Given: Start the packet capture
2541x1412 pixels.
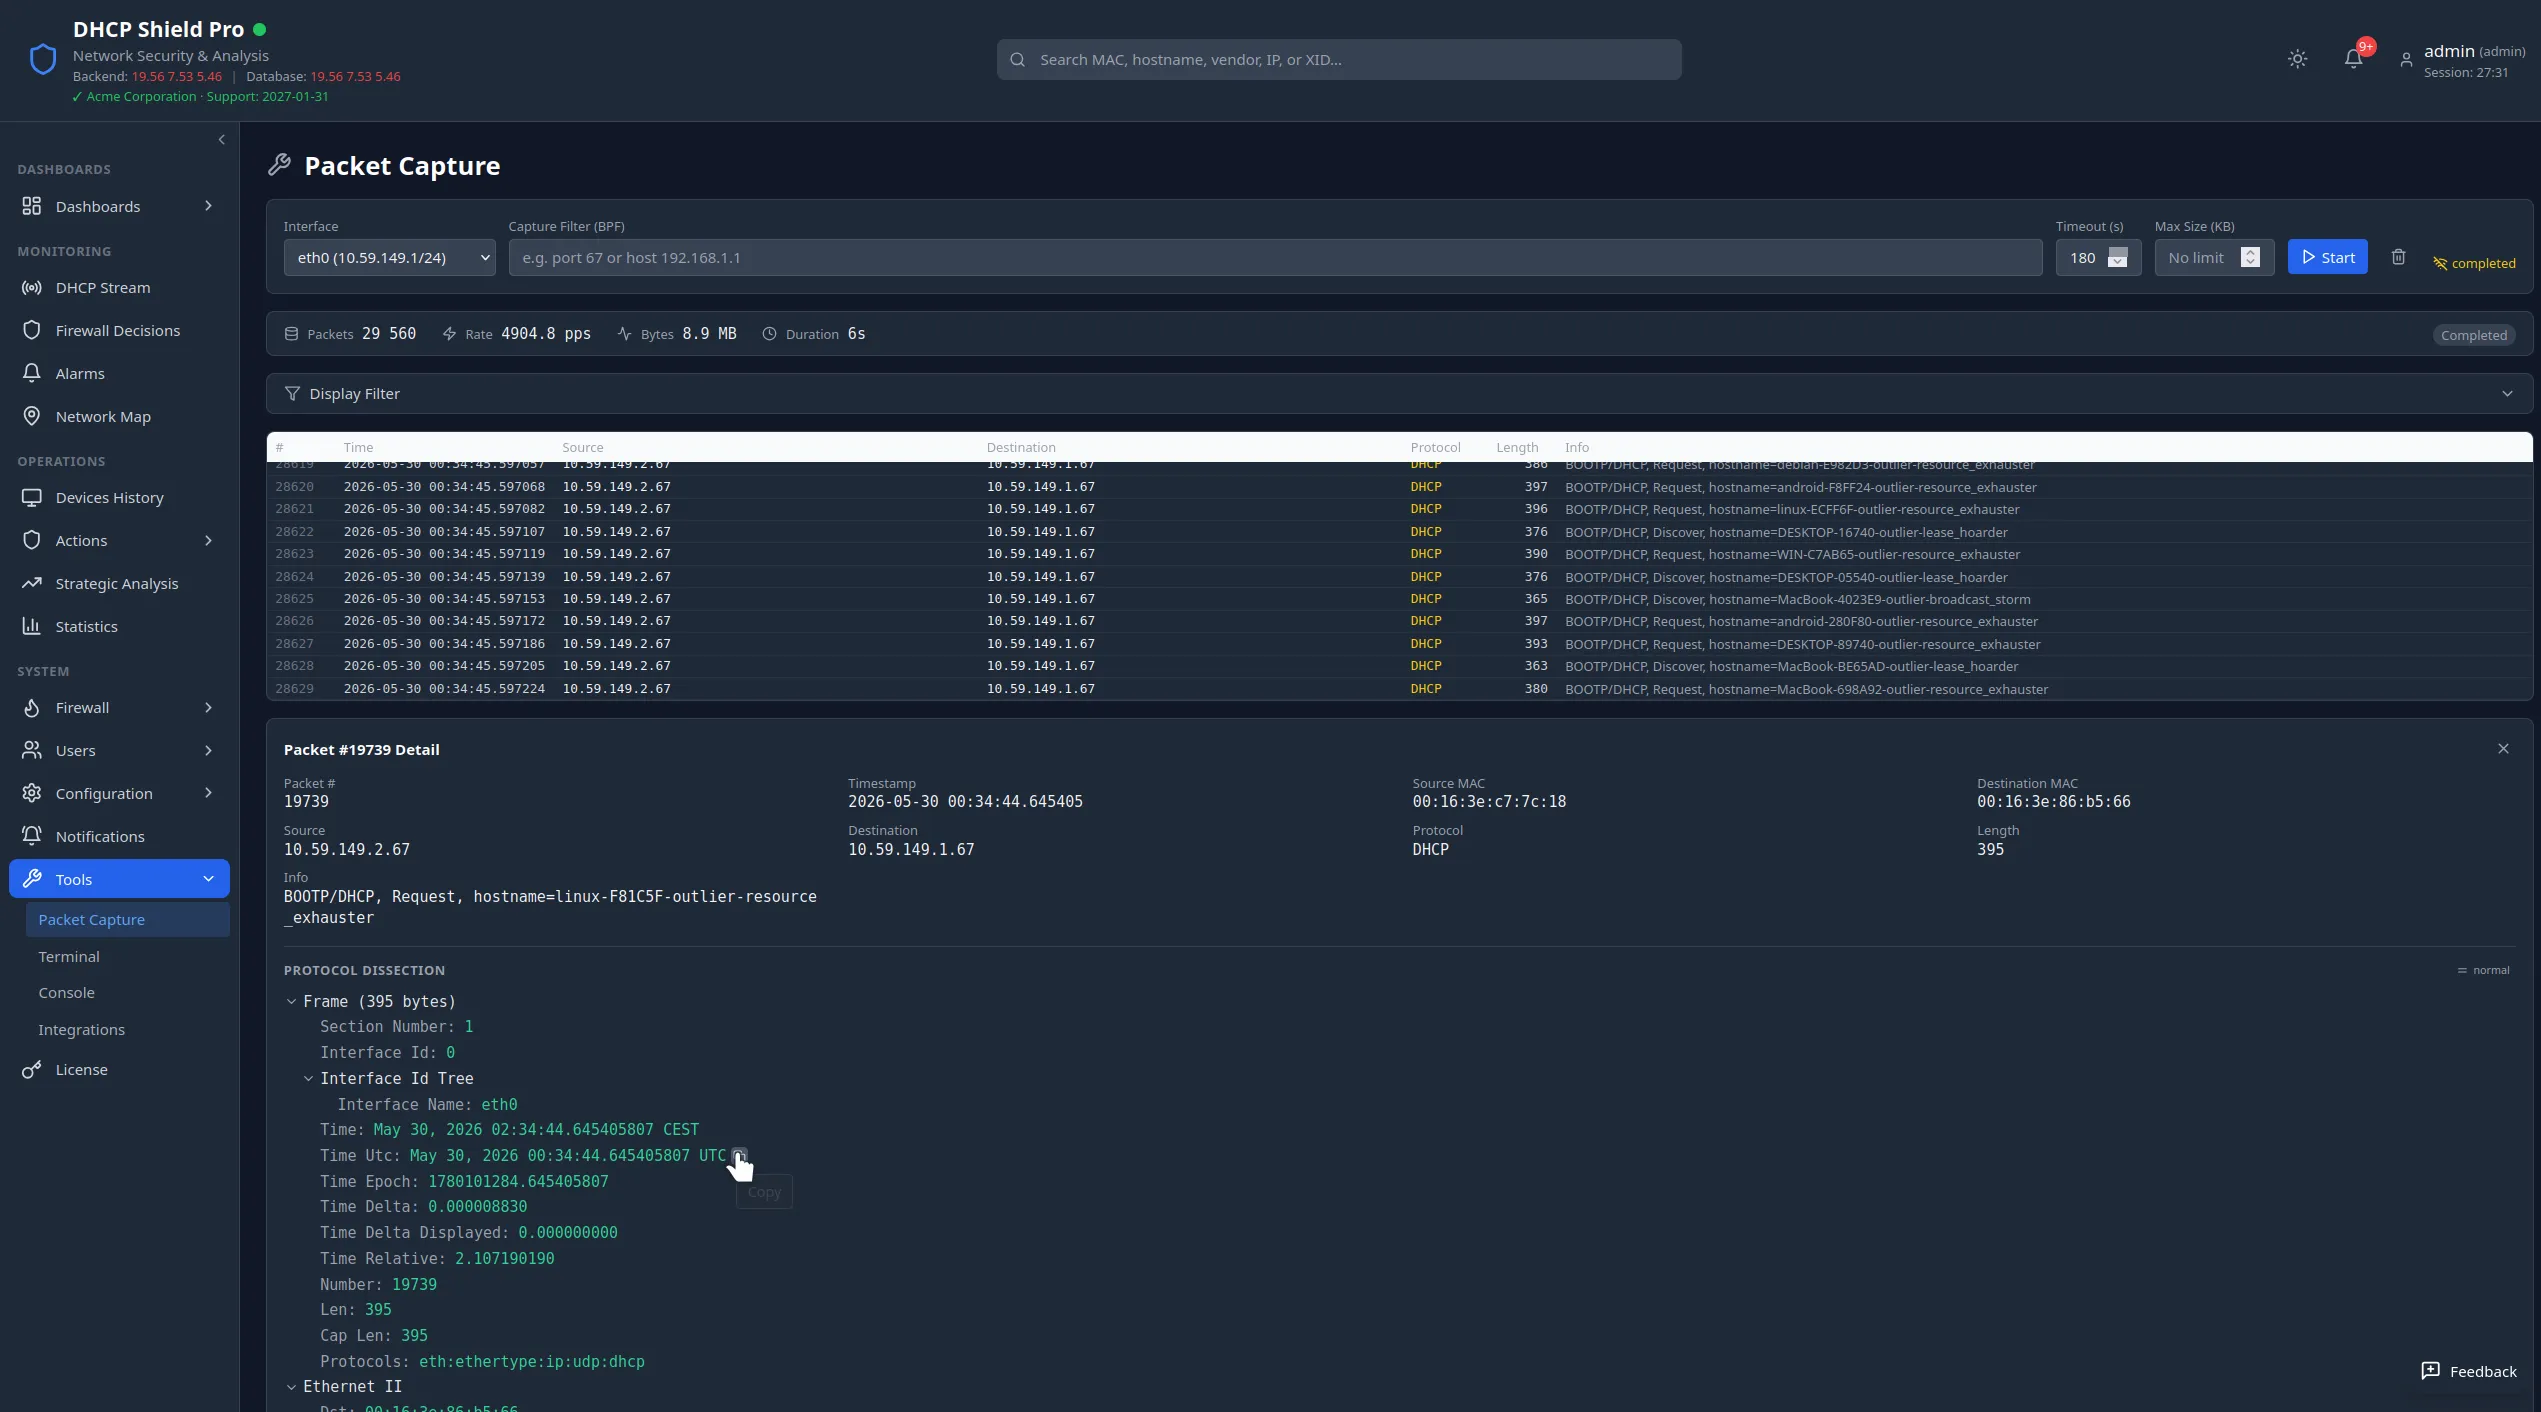Looking at the screenshot, I should (x=2327, y=257).
